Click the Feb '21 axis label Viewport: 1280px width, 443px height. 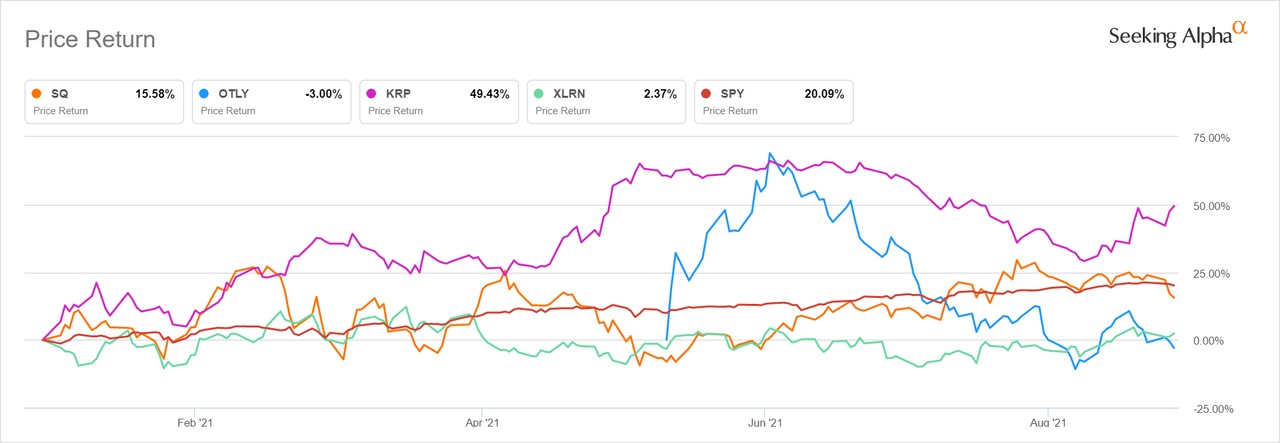(x=193, y=423)
